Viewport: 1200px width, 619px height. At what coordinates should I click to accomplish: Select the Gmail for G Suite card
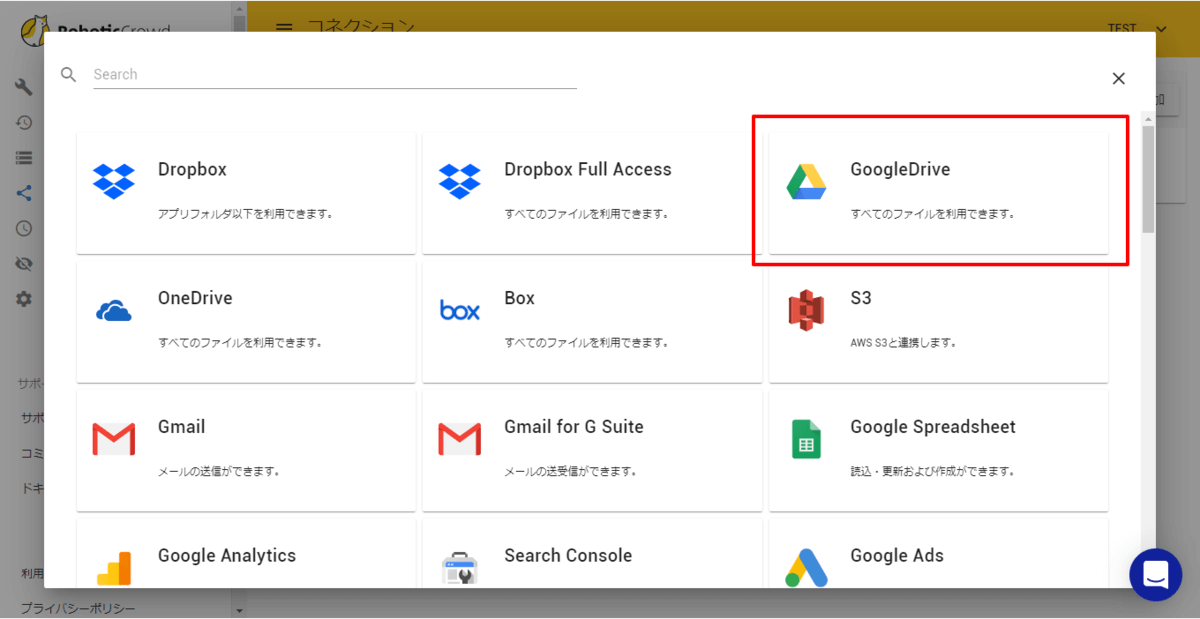[592, 450]
